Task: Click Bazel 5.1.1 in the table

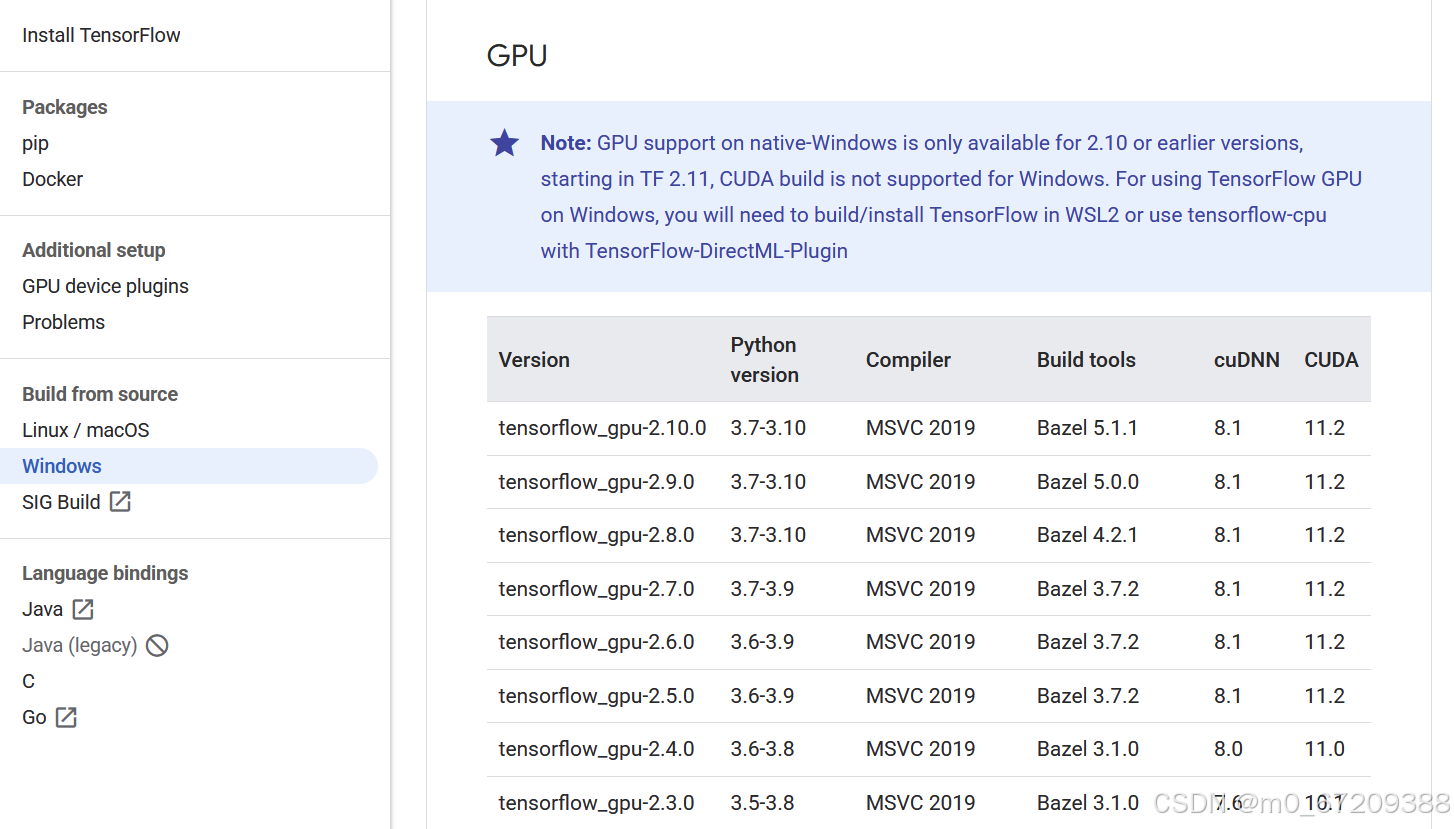Action: coord(1087,428)
